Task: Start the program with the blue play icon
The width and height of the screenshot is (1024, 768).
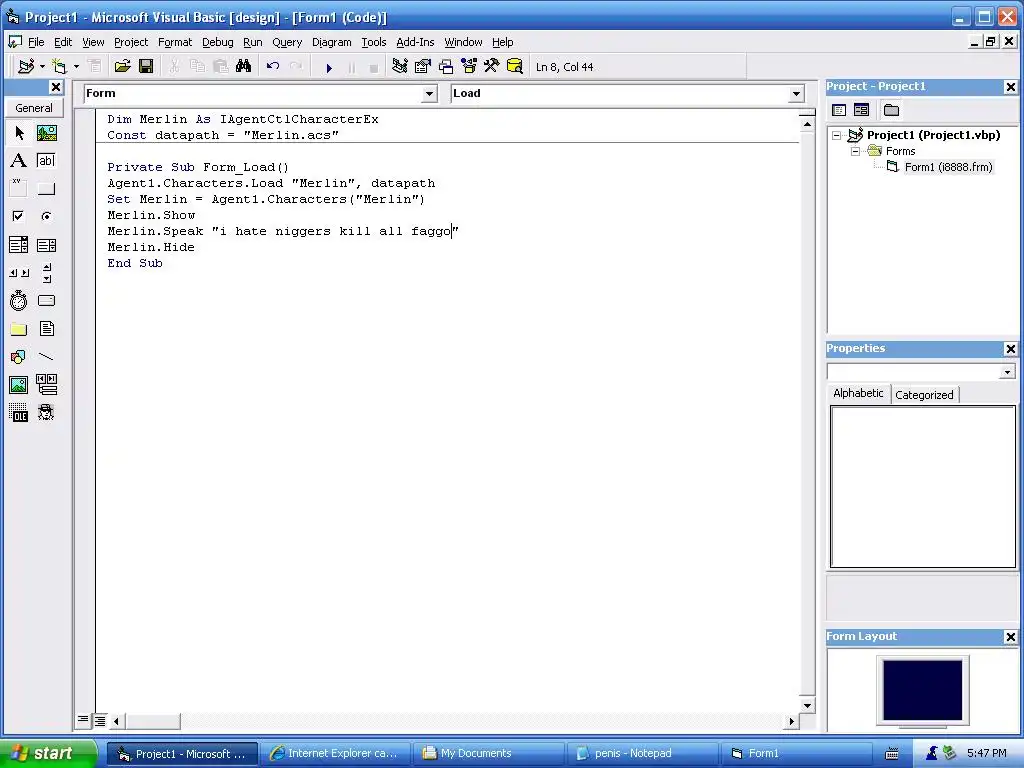Action: [x=329, y=67]
